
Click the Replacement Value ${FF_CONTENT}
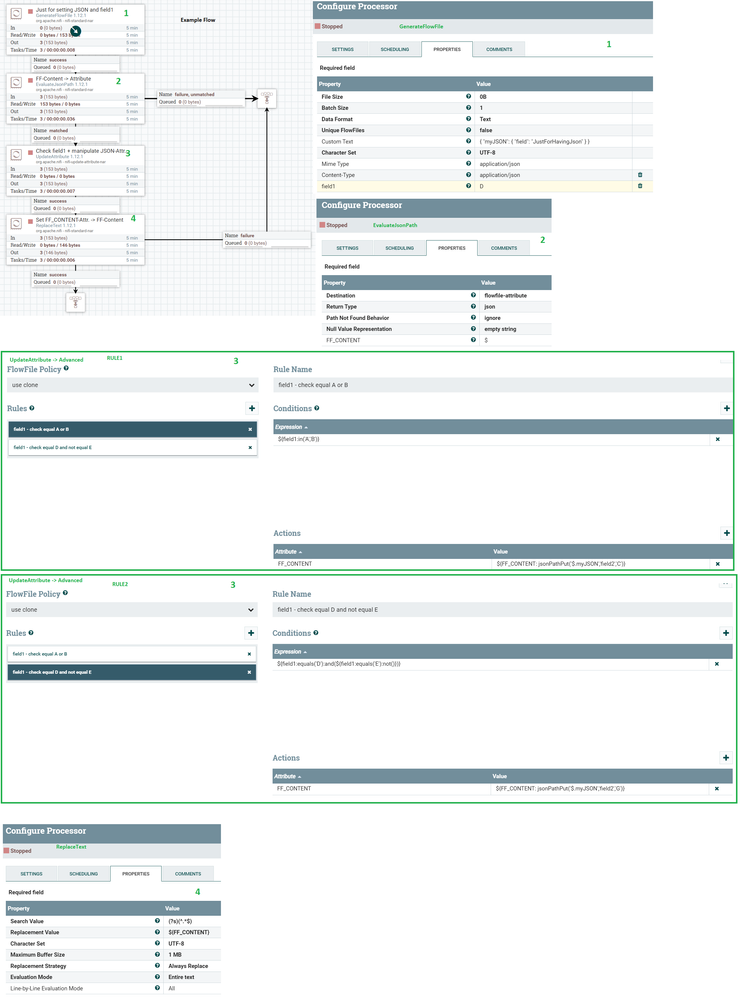(x=189, y=932)
